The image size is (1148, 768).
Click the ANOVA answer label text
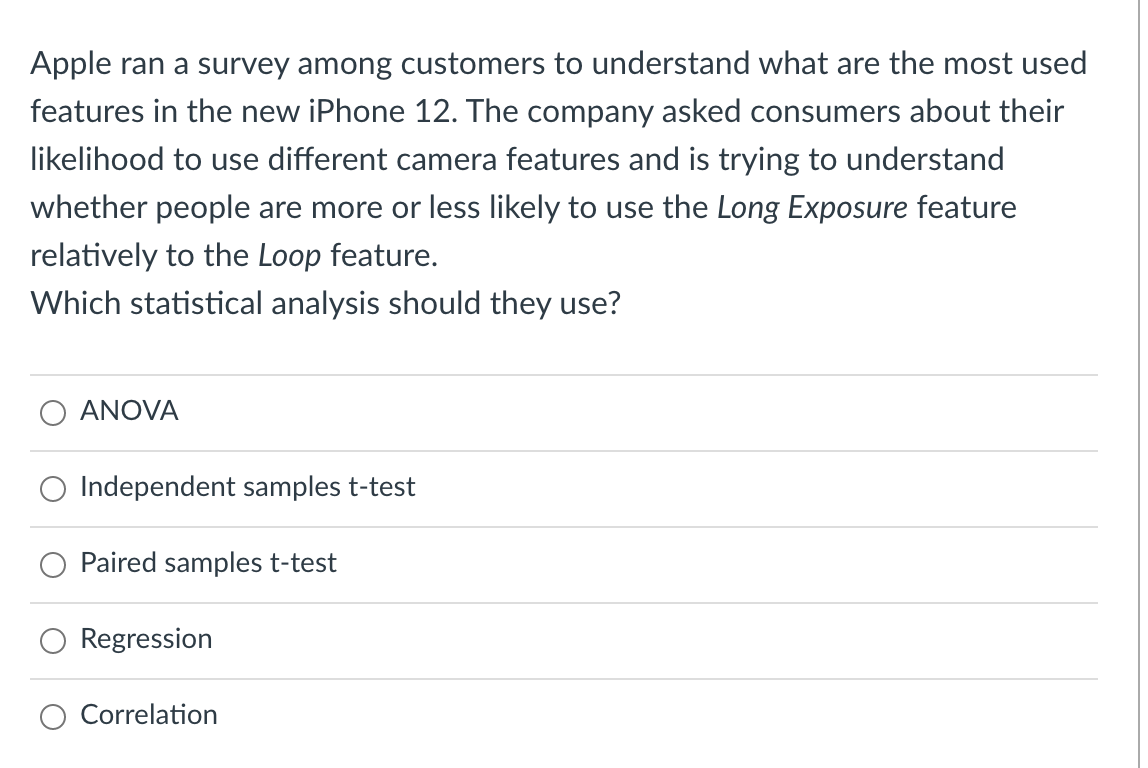[129, 411]
